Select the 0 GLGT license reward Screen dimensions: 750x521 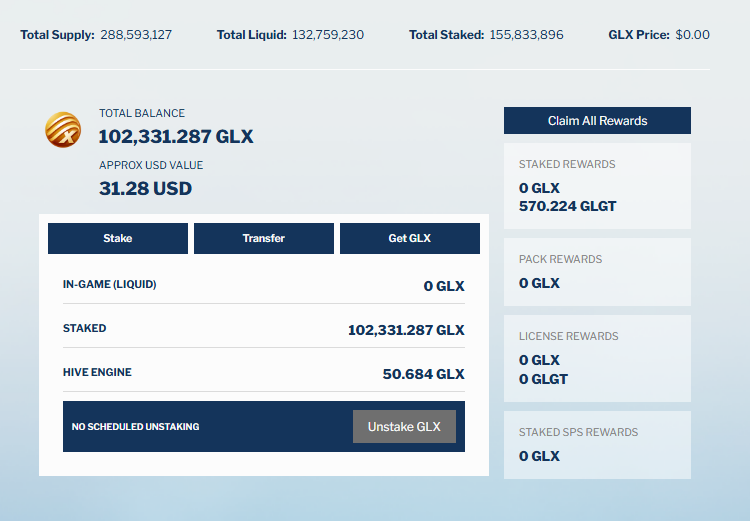(x=543, y=379)
